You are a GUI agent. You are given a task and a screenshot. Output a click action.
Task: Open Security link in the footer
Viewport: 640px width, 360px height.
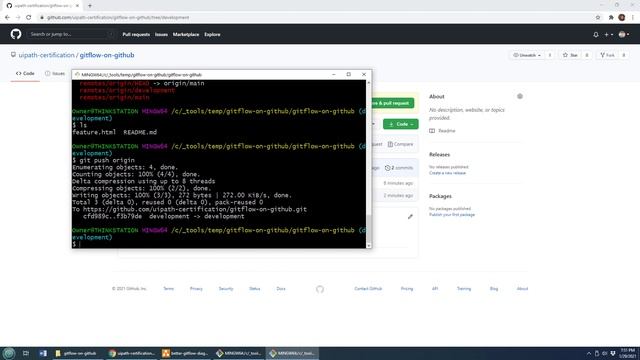[x=226, y=289]
